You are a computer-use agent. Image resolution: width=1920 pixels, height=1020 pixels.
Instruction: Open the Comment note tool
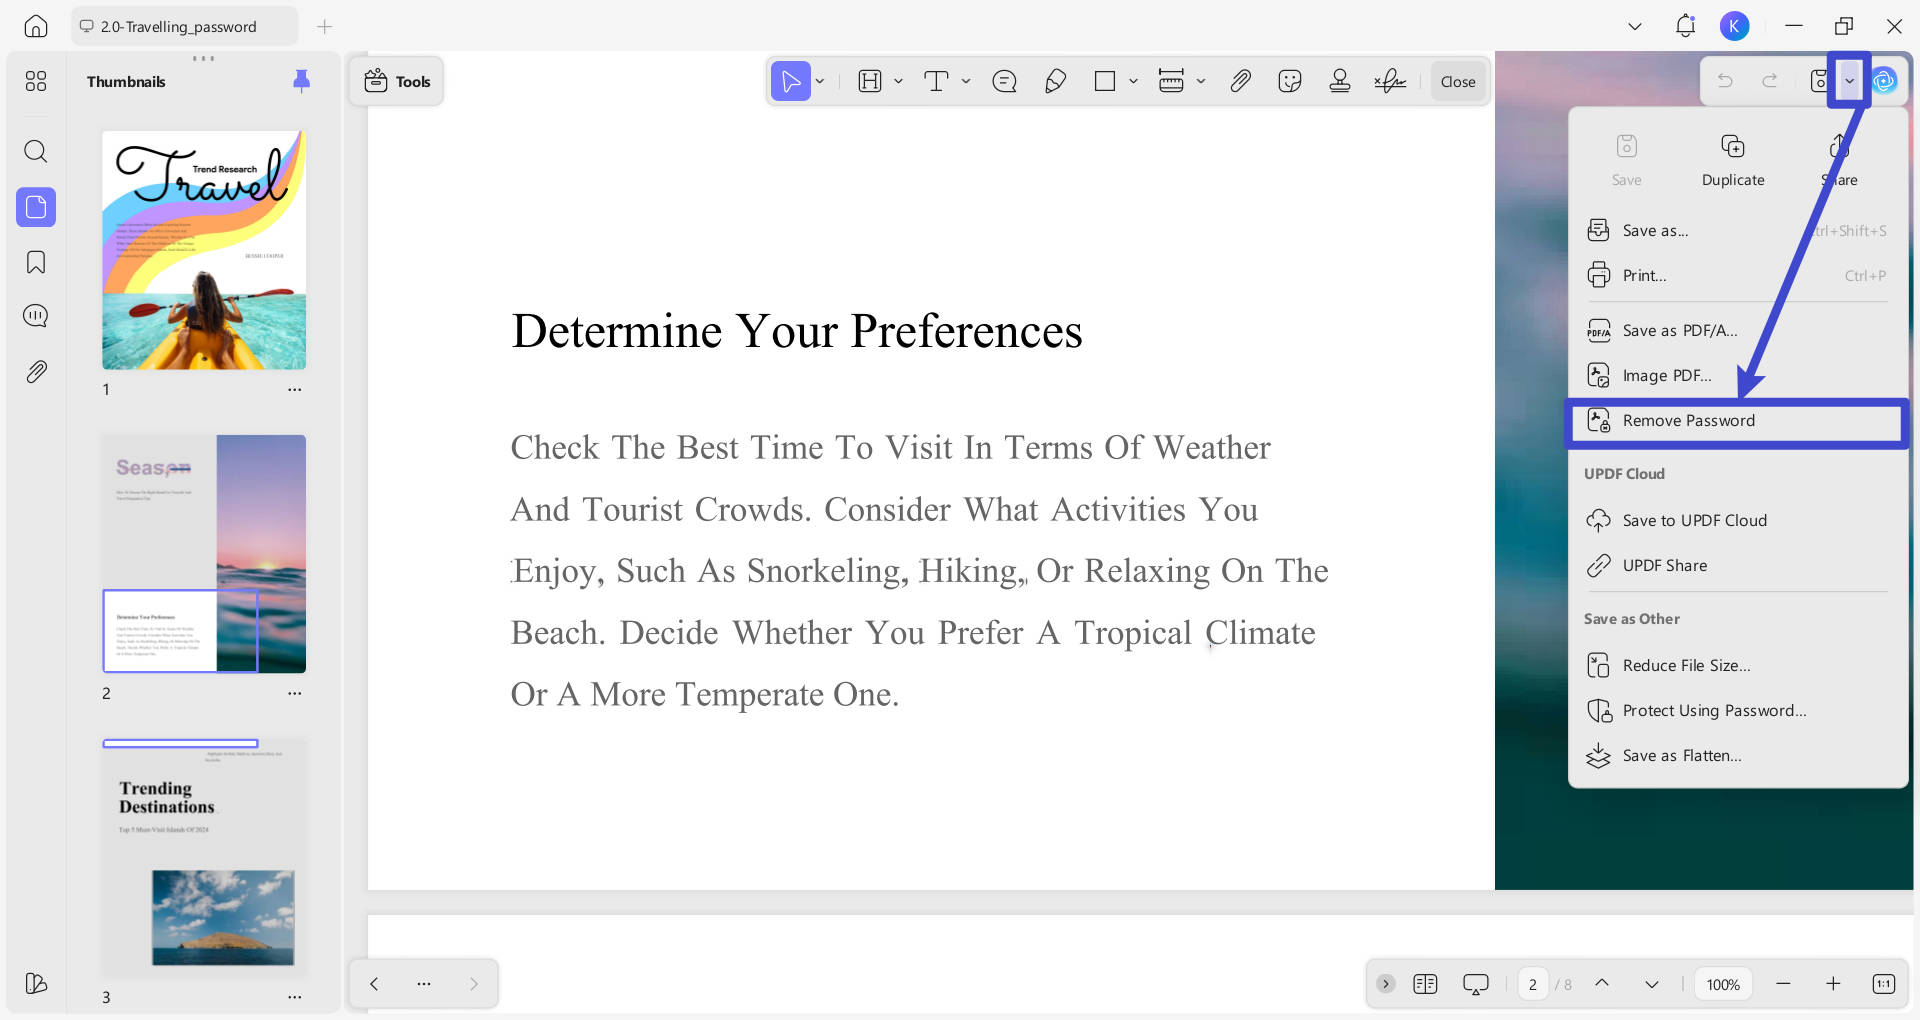[1004, 81]
